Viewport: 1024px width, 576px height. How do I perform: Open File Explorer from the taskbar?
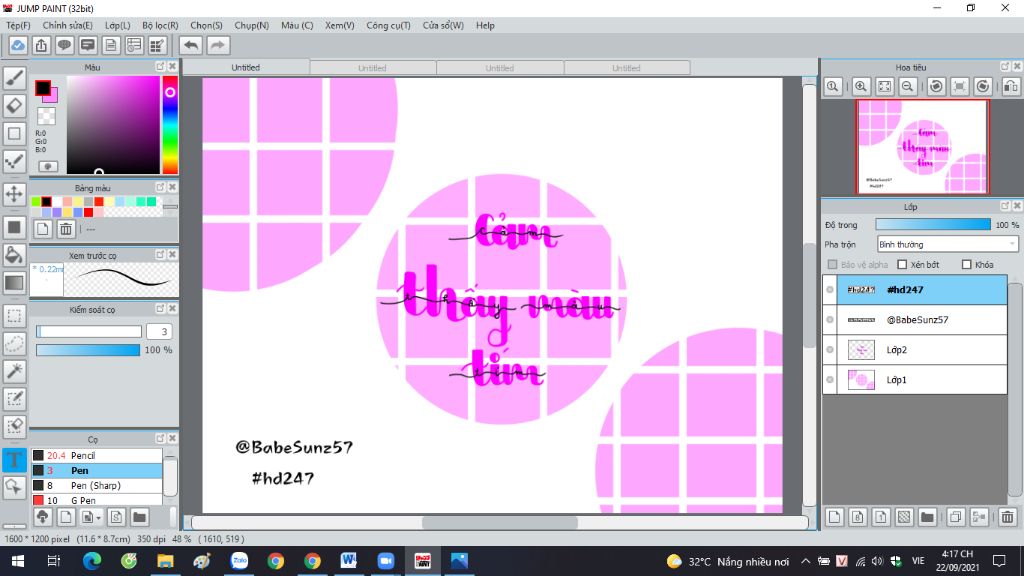pos(165,561)
